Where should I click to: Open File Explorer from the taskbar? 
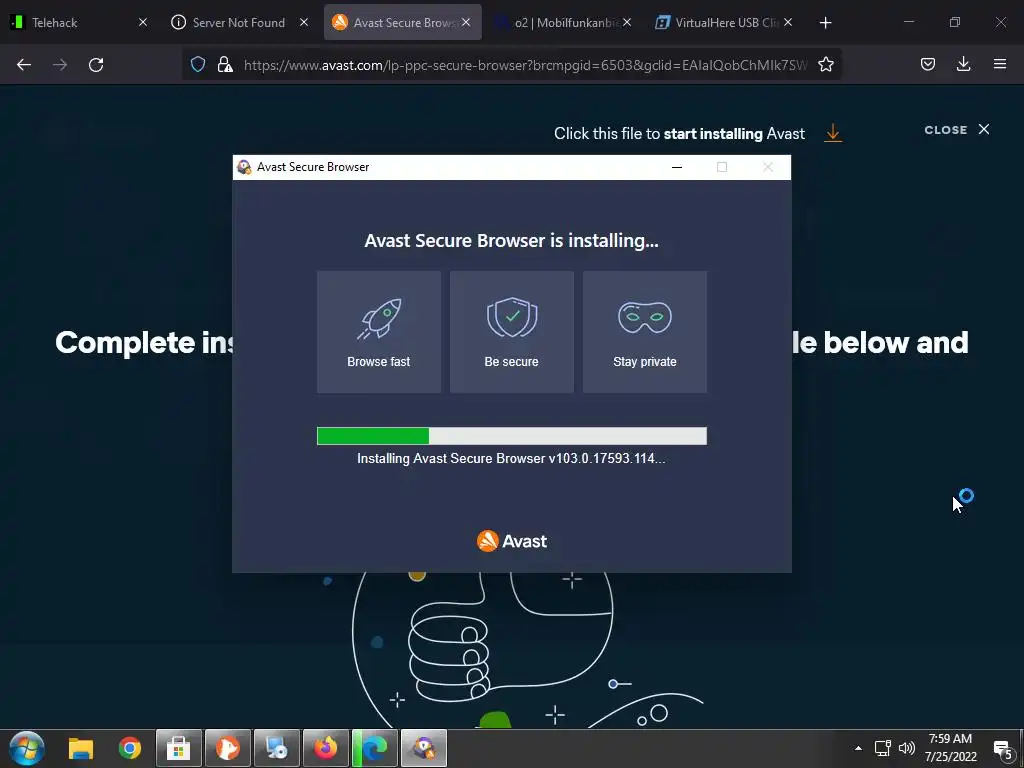81,748
